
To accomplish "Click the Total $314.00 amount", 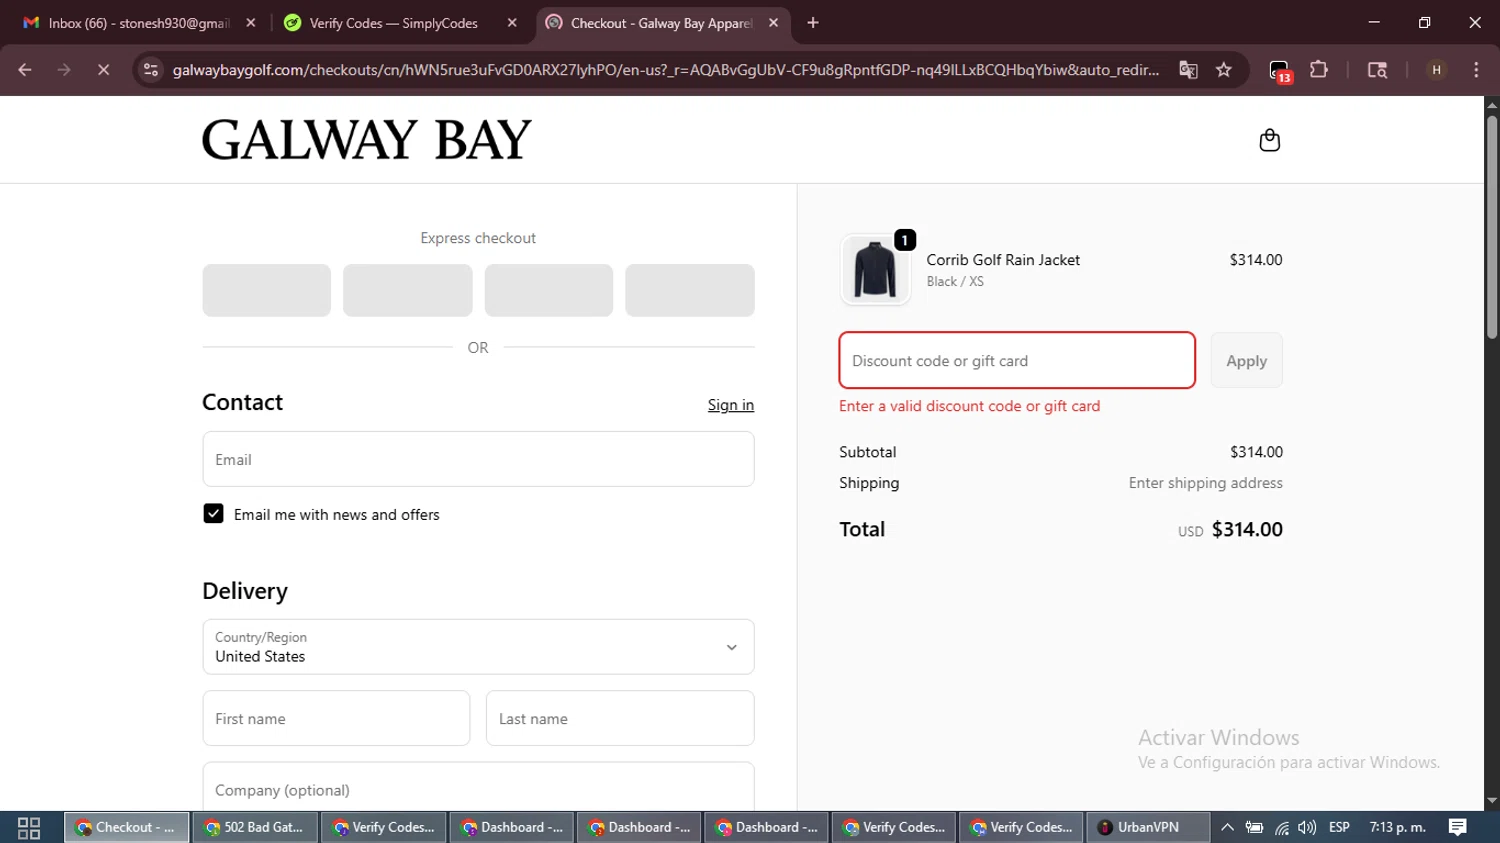I will click(x=1247, y=530).
